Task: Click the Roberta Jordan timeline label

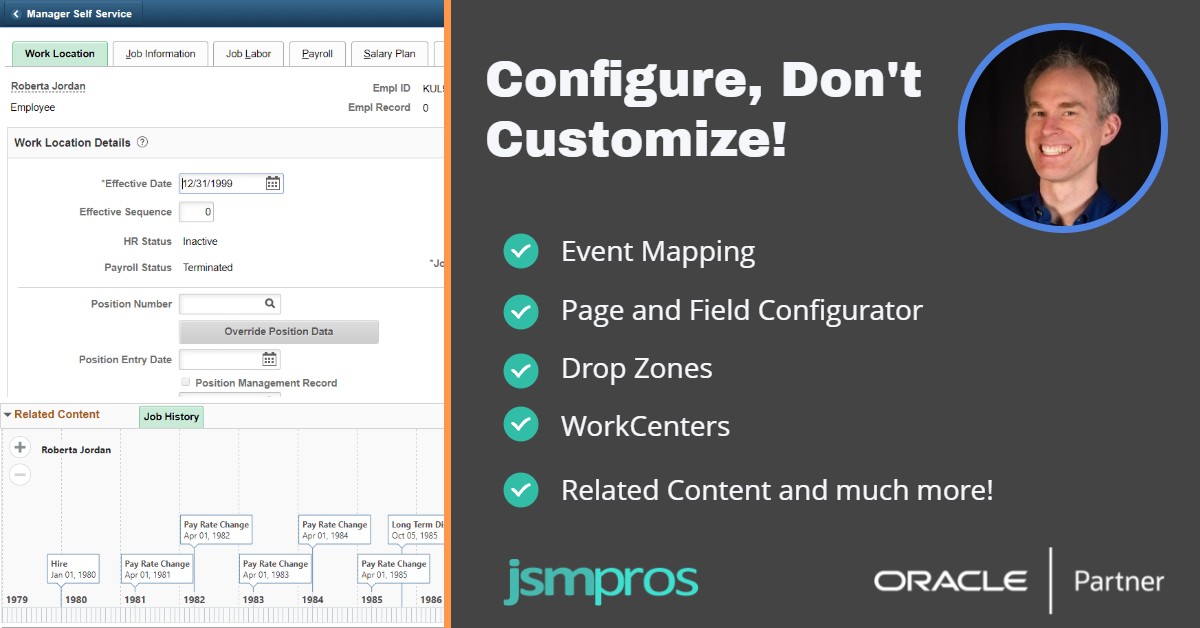Action: coord(76,451)
